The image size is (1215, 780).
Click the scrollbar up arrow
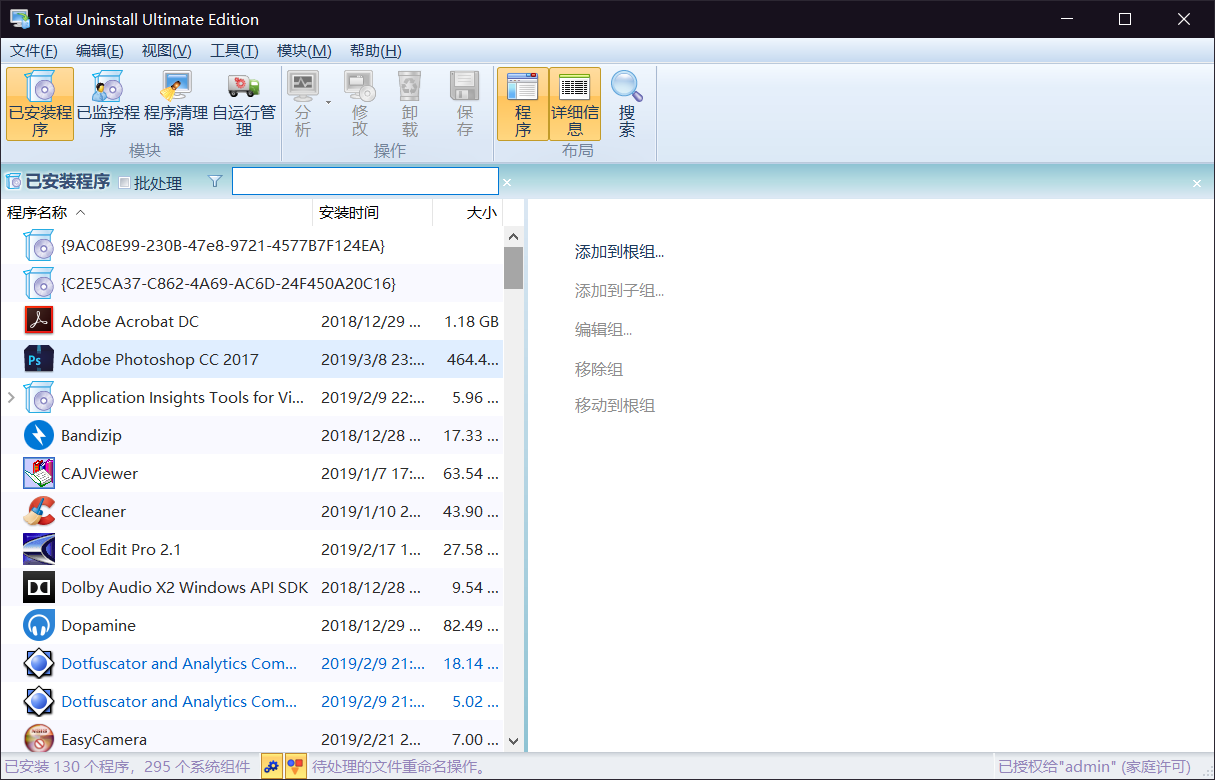(x=513, y=236)
